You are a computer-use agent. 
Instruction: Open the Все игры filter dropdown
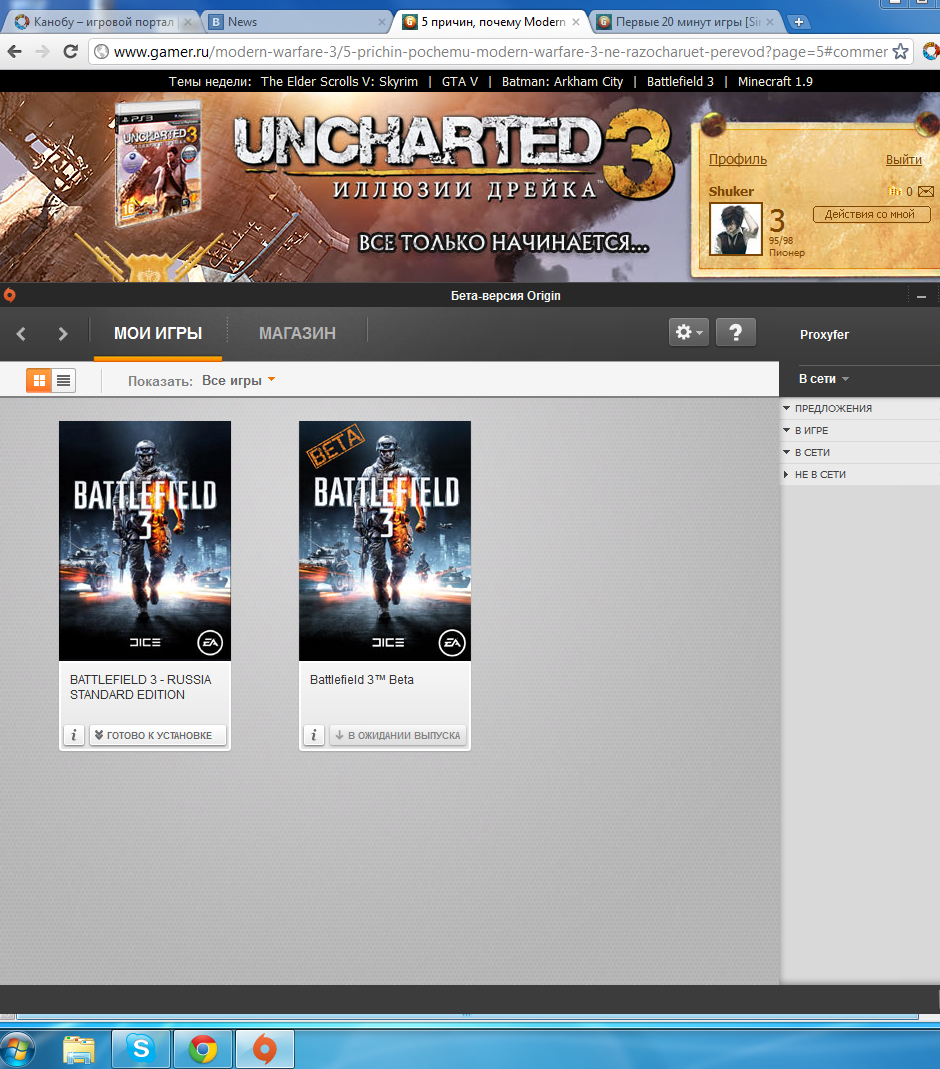coord(239,380)
